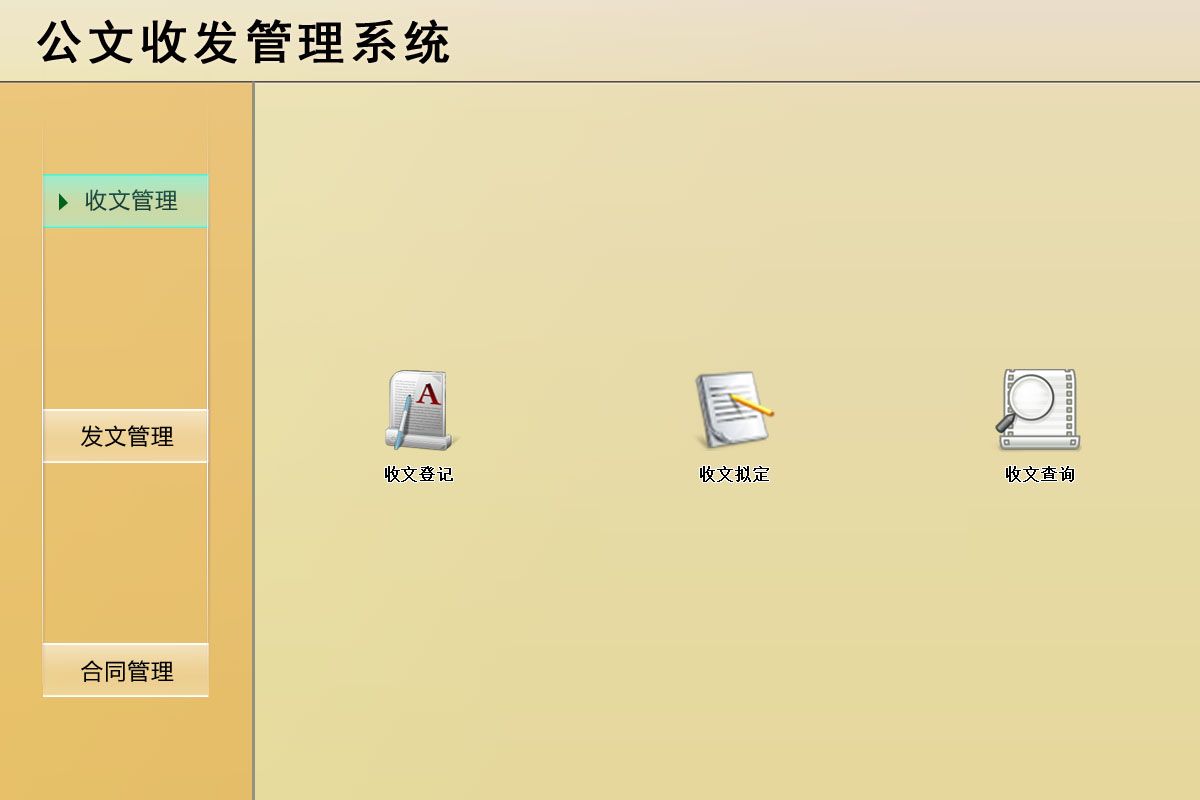Viewport: 1200px width, 800px height.
Task: Click the 公文收发管理系统 title
Action: click(x=244, y=43)
